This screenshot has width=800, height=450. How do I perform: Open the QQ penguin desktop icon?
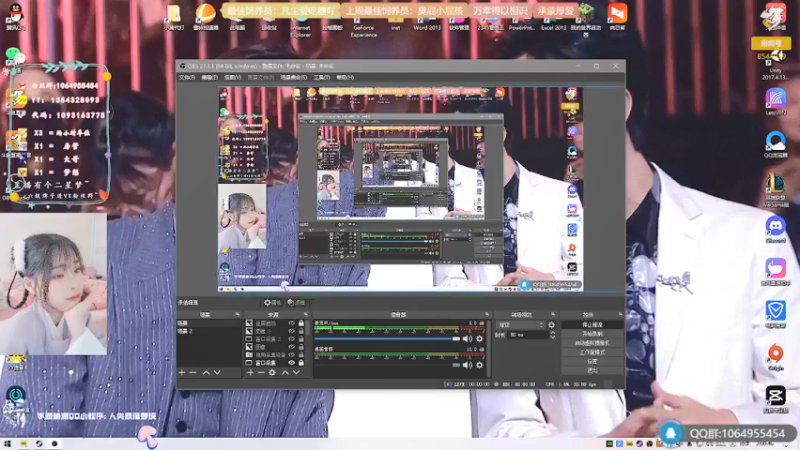click(x=16, y=16)
